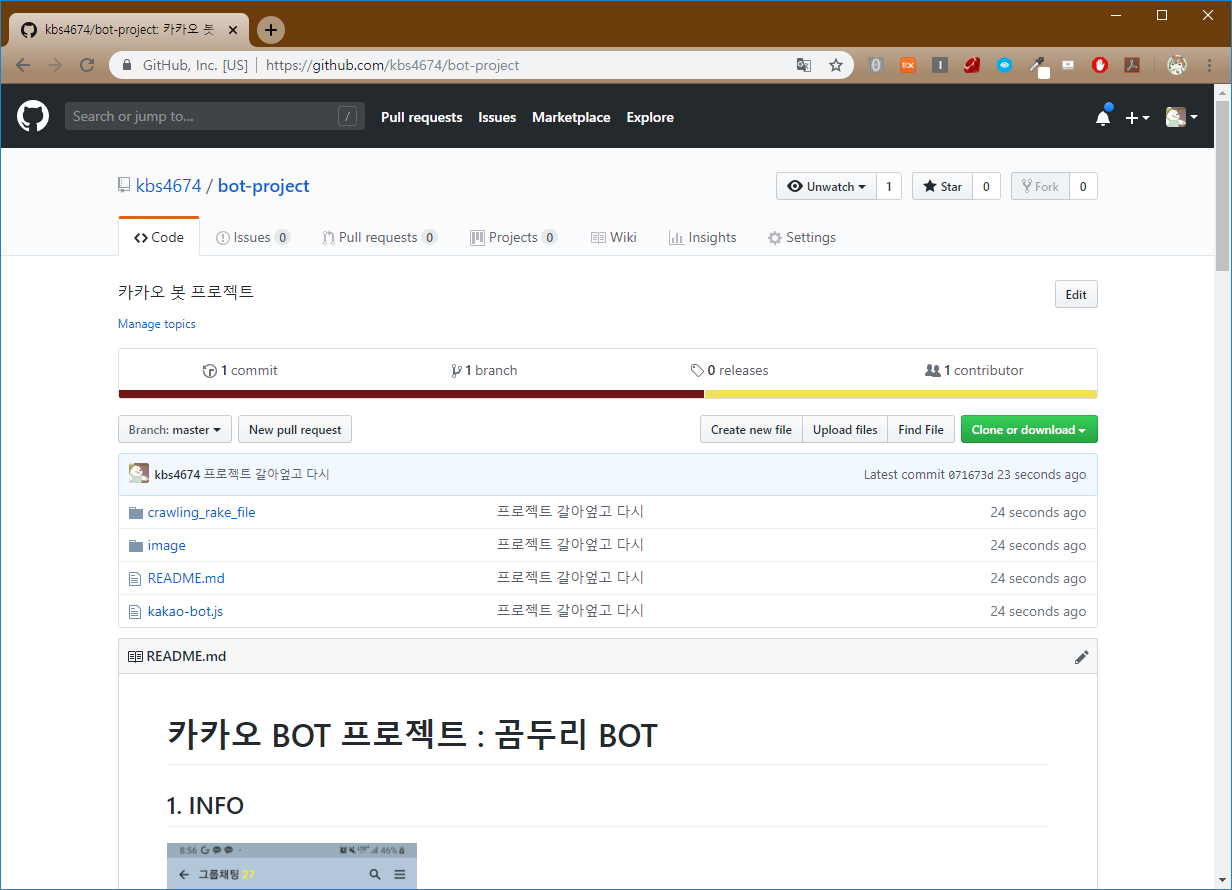Open Pull requests in top navigation
Image resolution: width=1232 pixels, height=890 pixels.
point(422,117)
